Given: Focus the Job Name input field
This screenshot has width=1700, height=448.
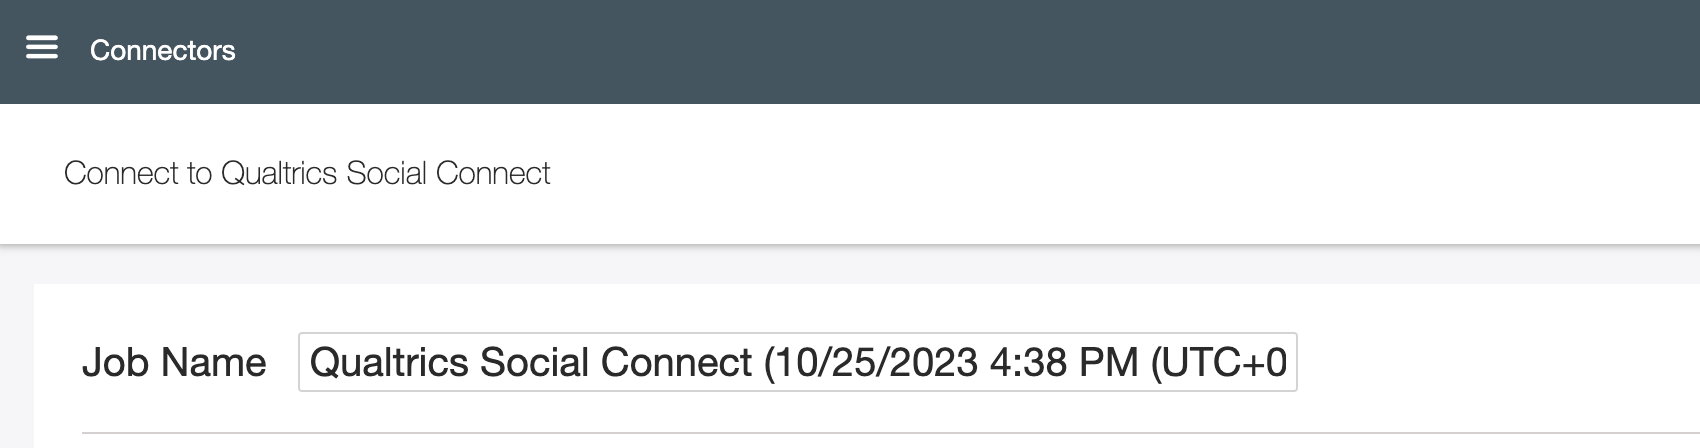Looking at the screenshot, I should 797,362.
